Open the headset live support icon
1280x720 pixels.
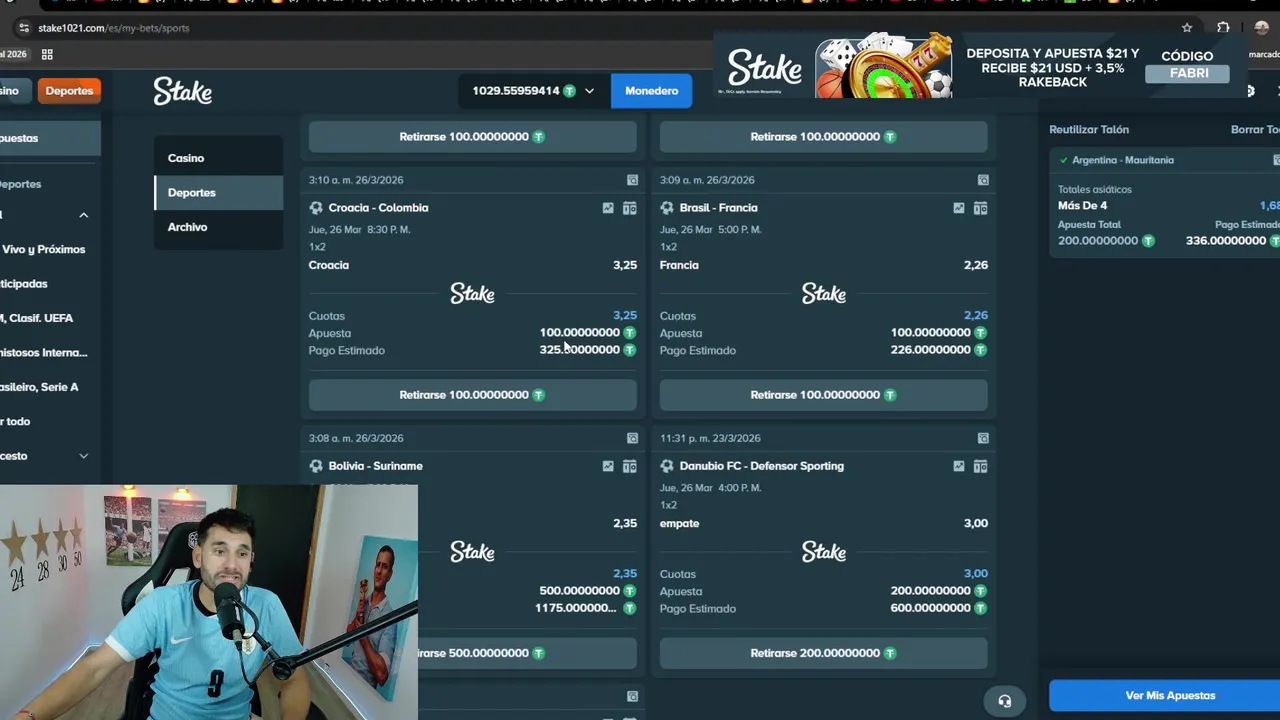tap(1004, 701)
